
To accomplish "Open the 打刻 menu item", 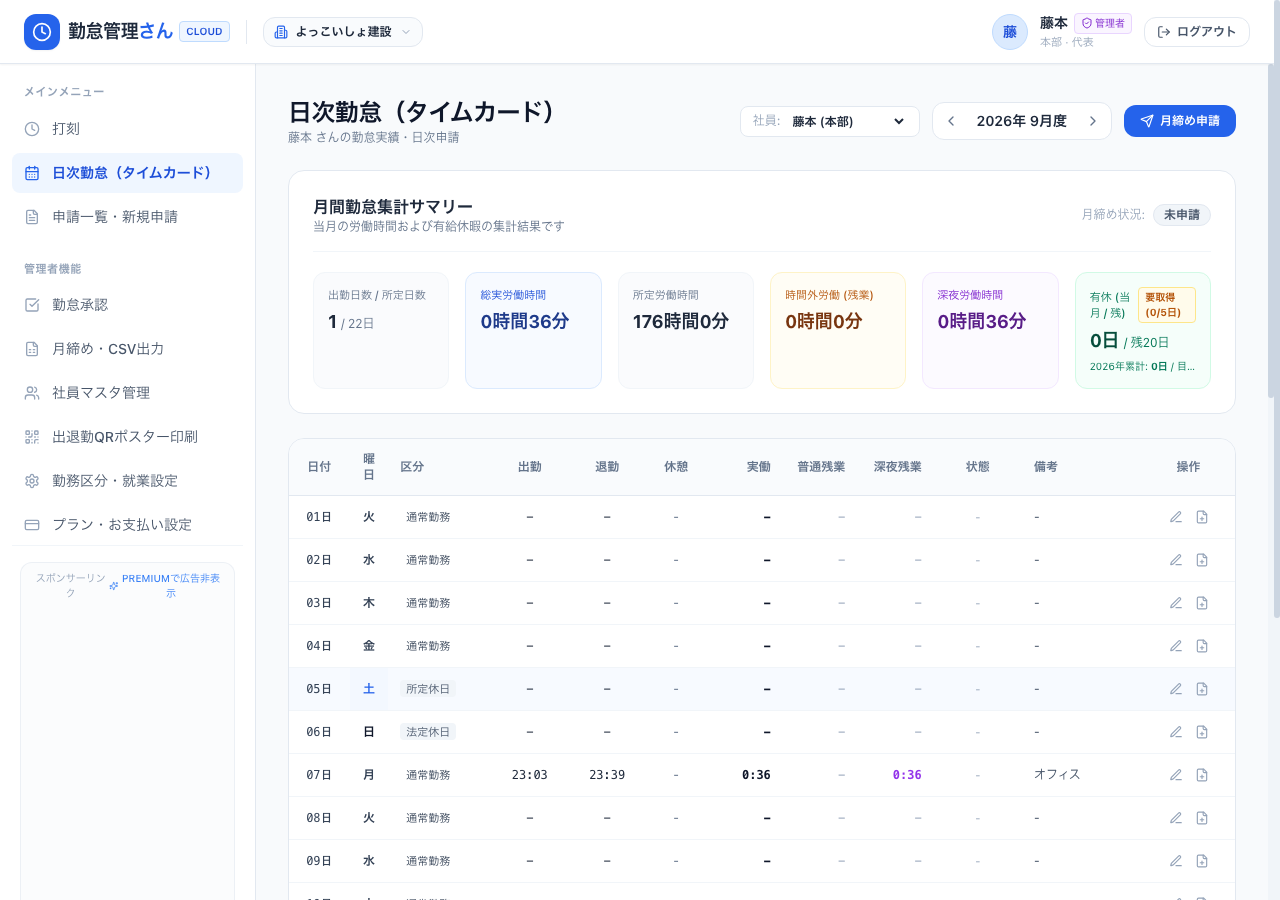I will [127, 129].
